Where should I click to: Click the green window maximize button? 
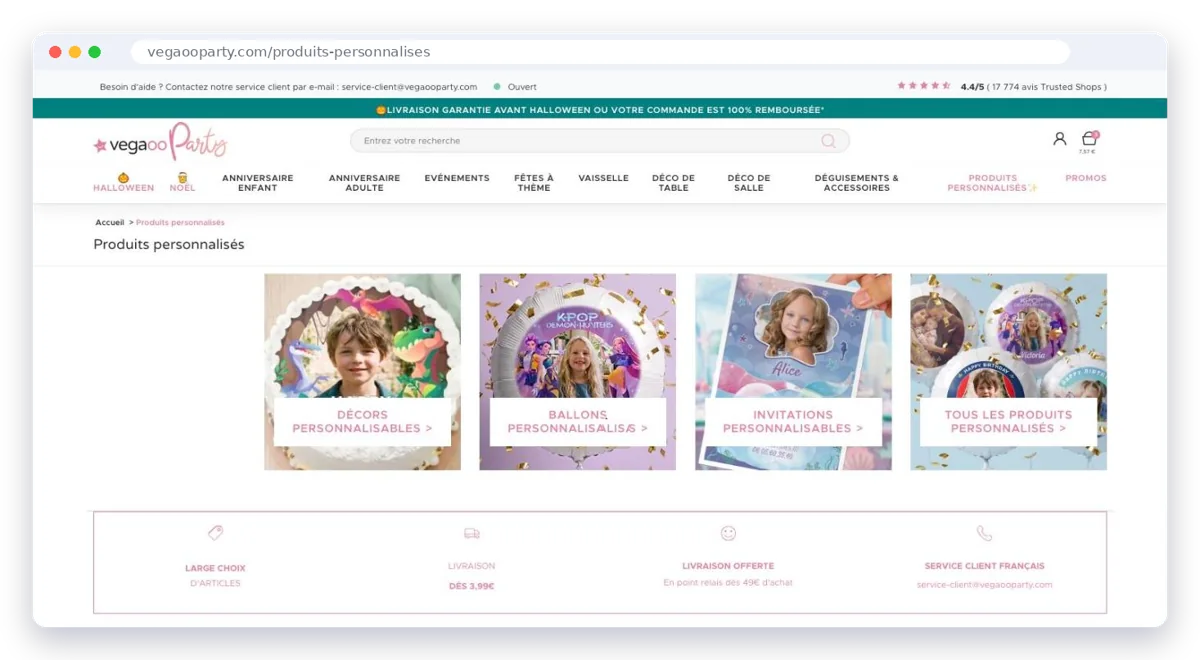pos(94,52)
